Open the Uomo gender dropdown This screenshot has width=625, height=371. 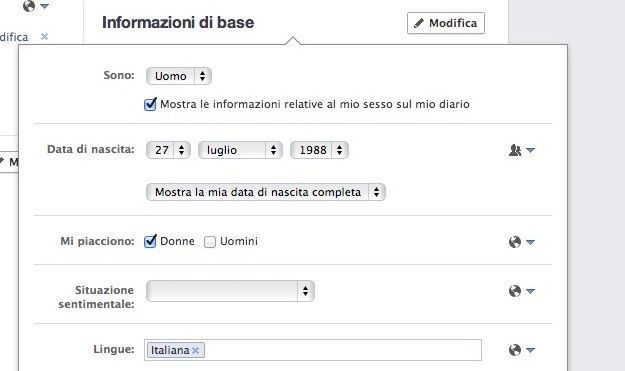[x=179, y=76]
